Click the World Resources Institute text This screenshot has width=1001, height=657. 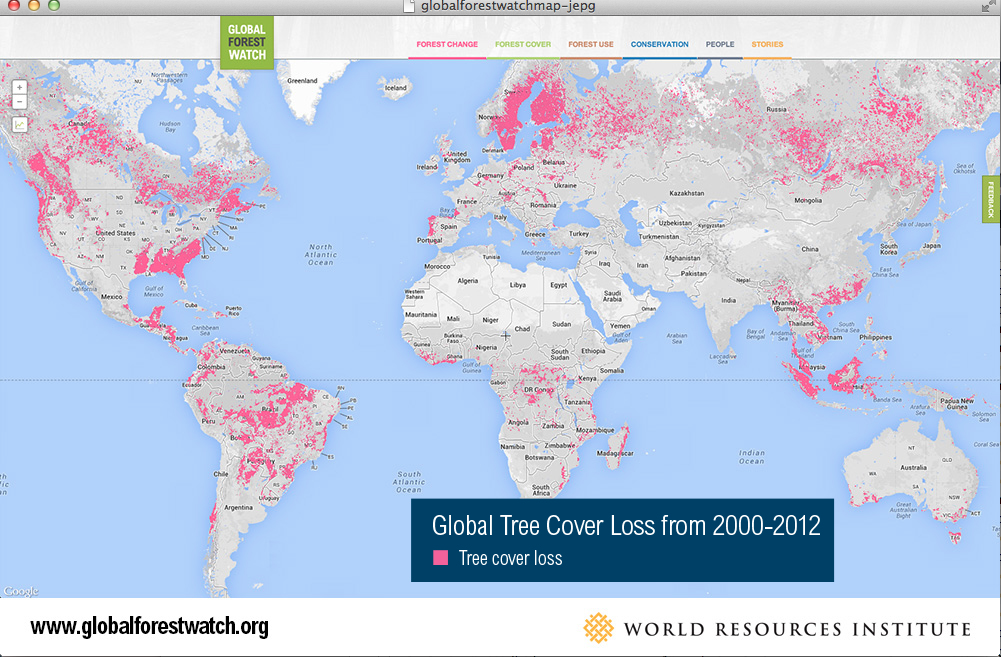coord(797,629)
